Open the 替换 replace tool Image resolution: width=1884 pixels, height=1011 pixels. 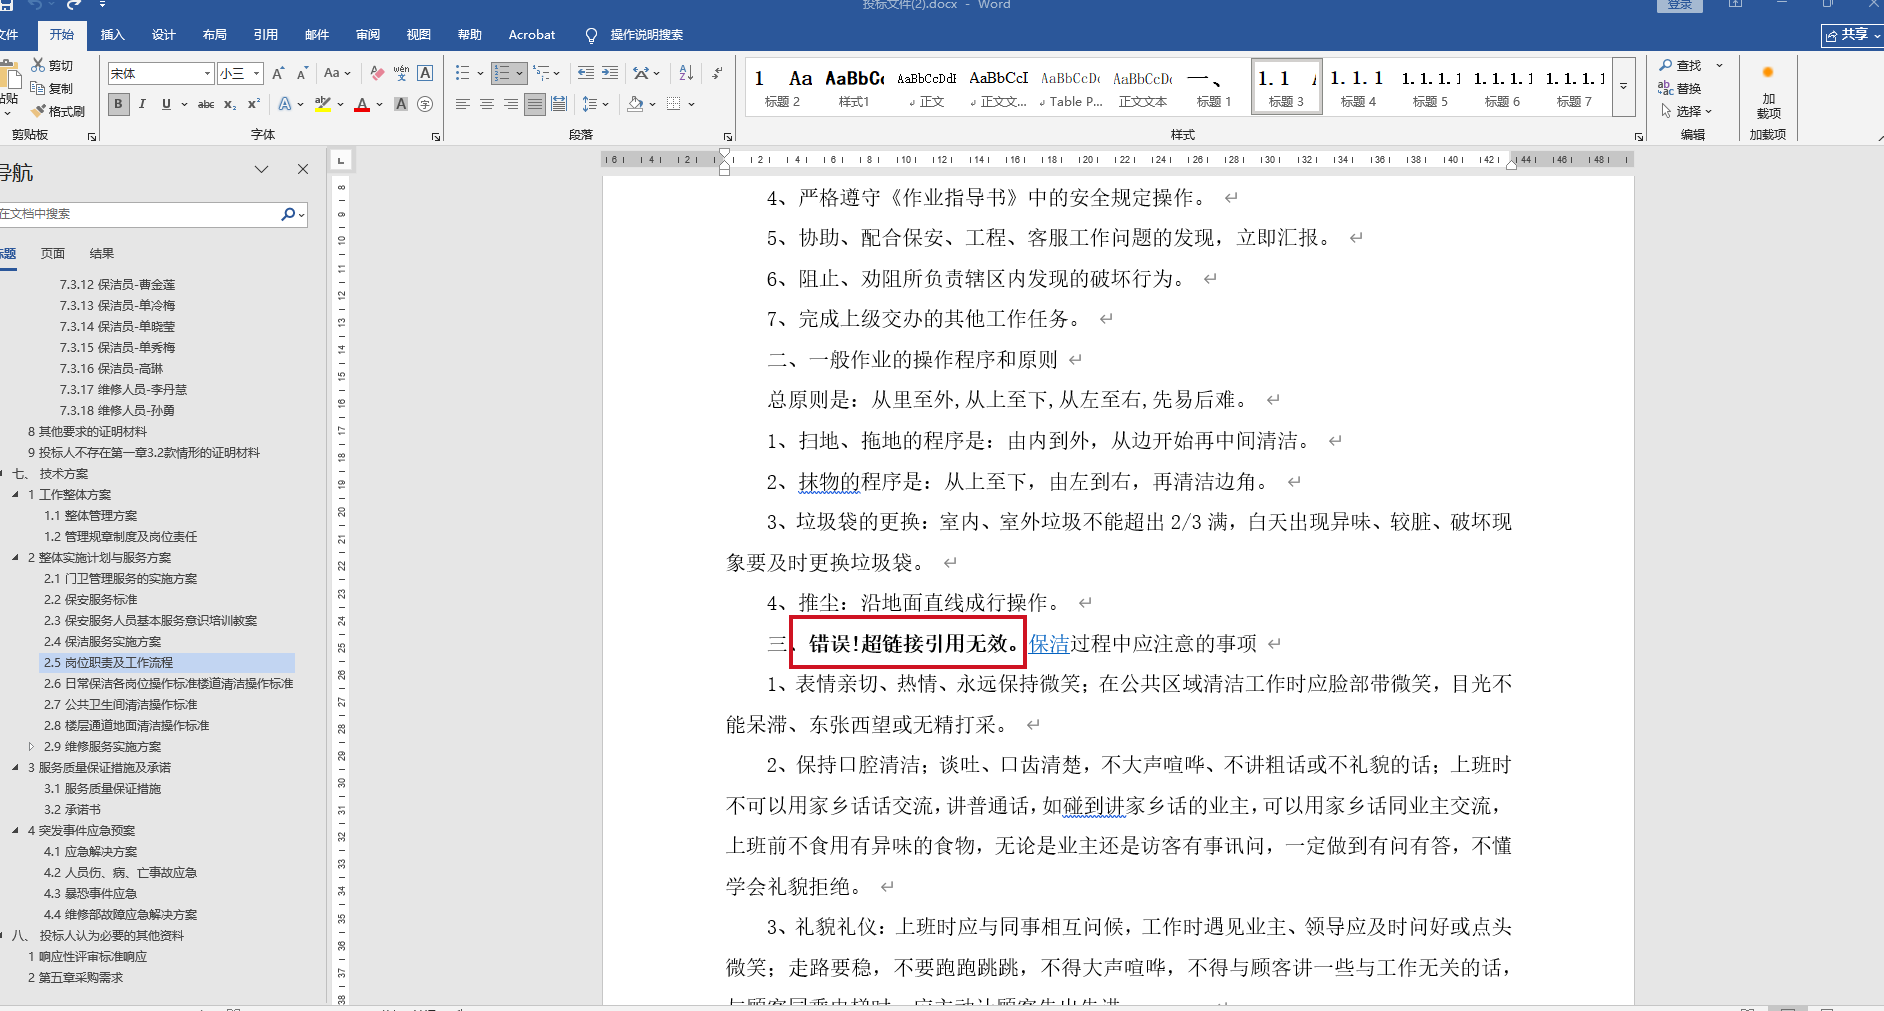point(1680,88)
